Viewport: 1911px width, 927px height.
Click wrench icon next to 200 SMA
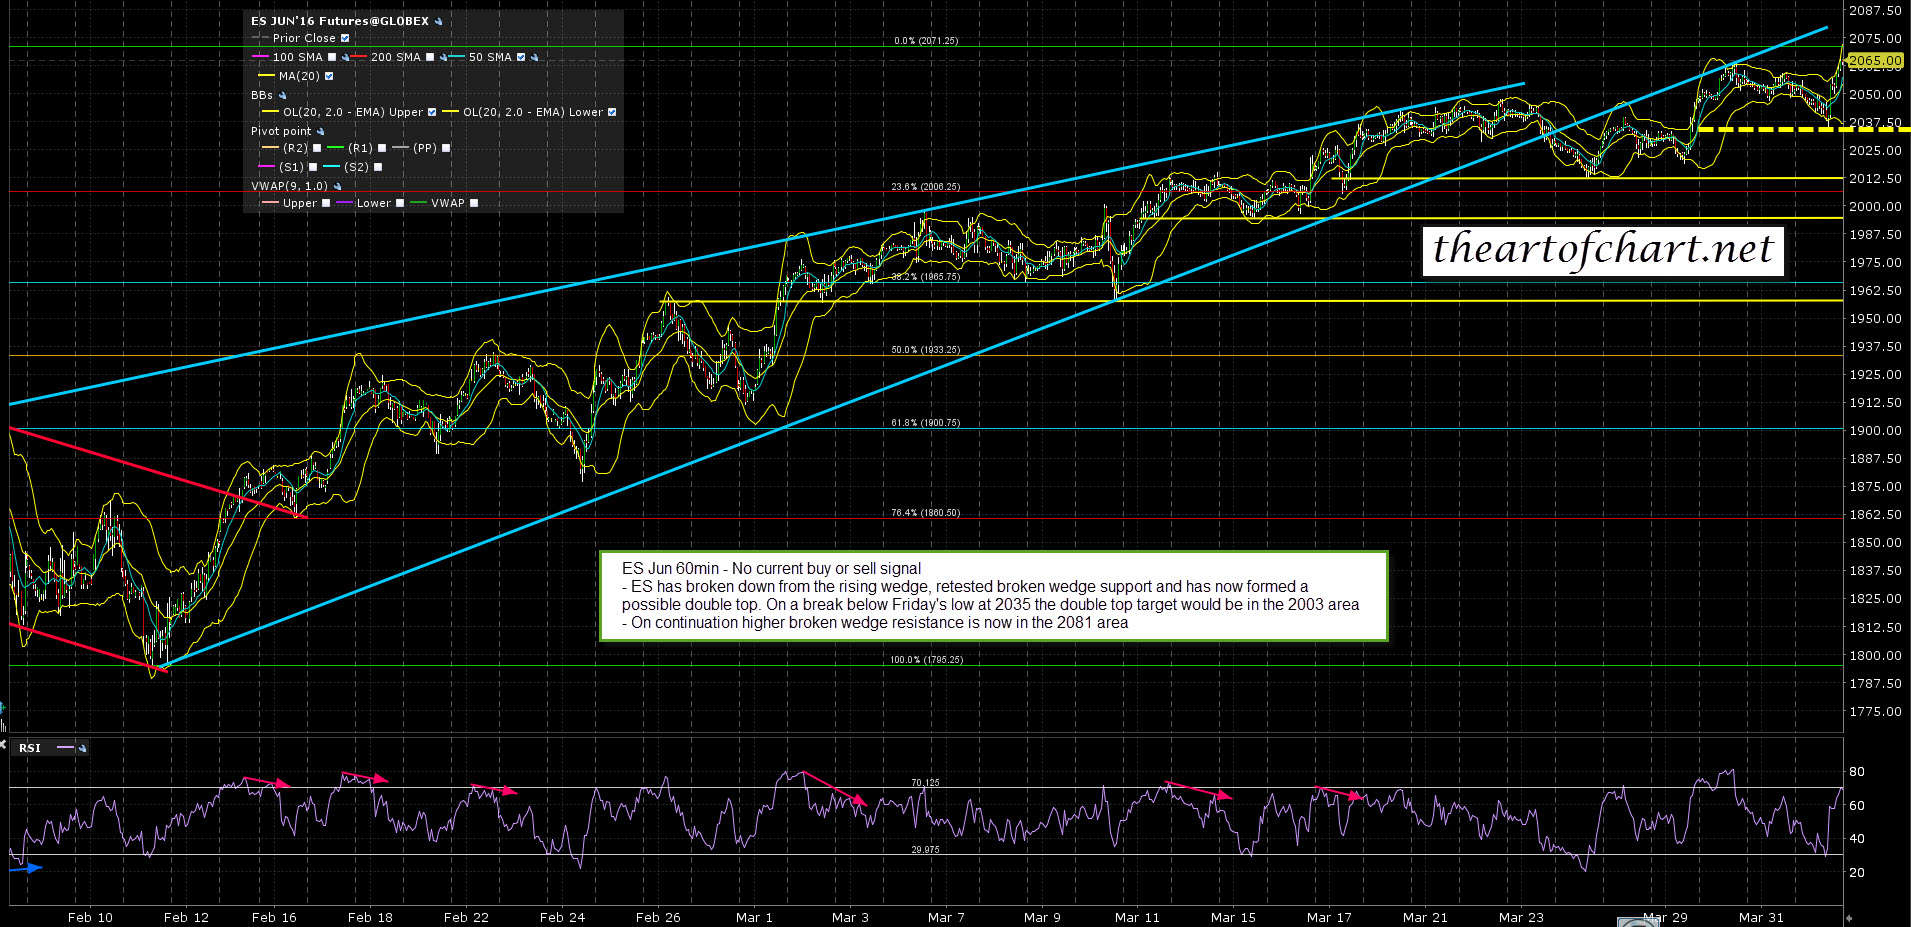point(443,57)
